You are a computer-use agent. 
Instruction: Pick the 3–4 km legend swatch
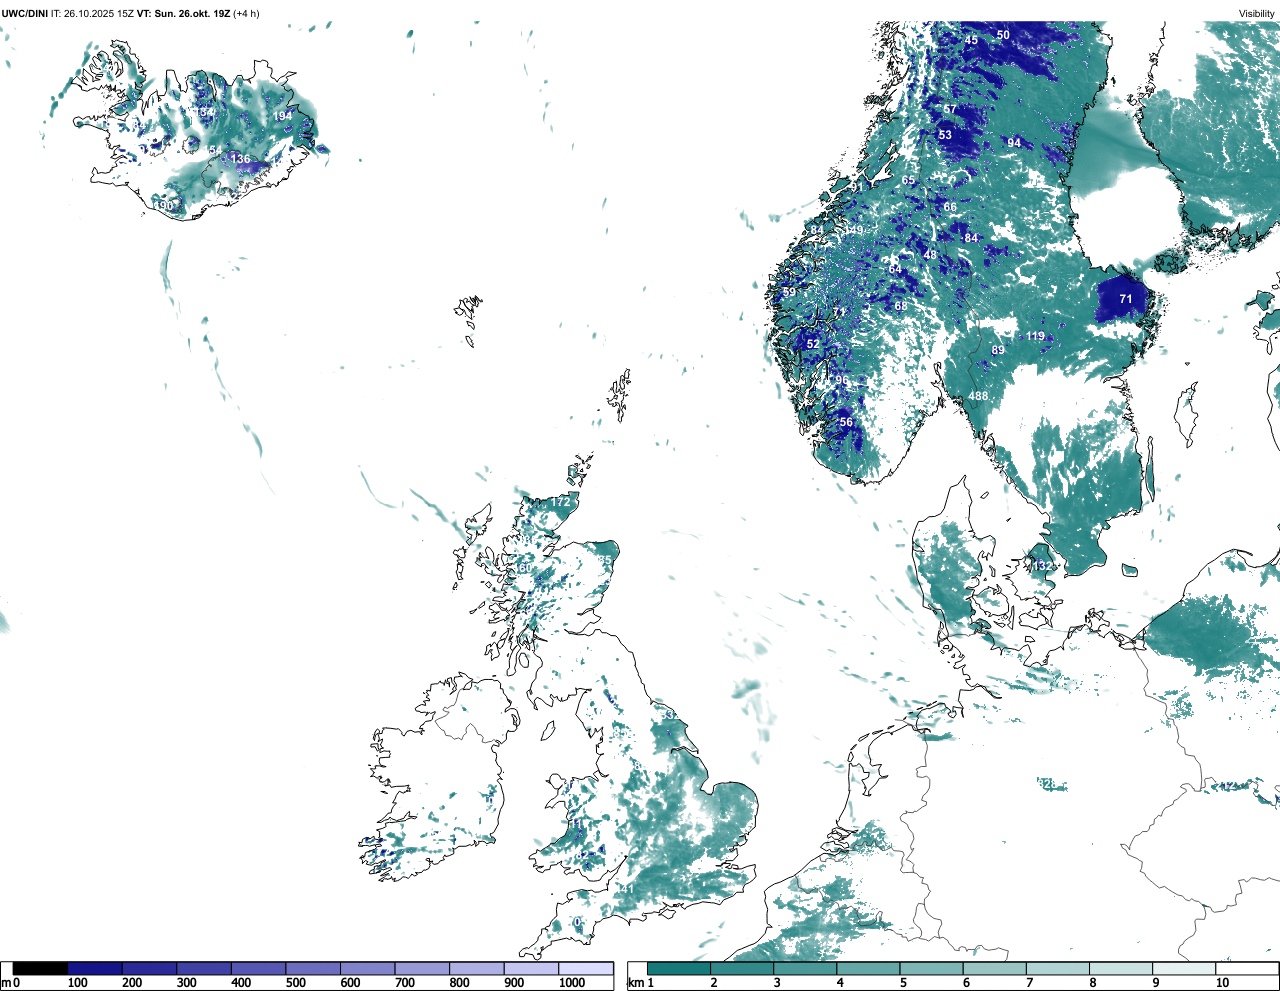tap(805, 968)
